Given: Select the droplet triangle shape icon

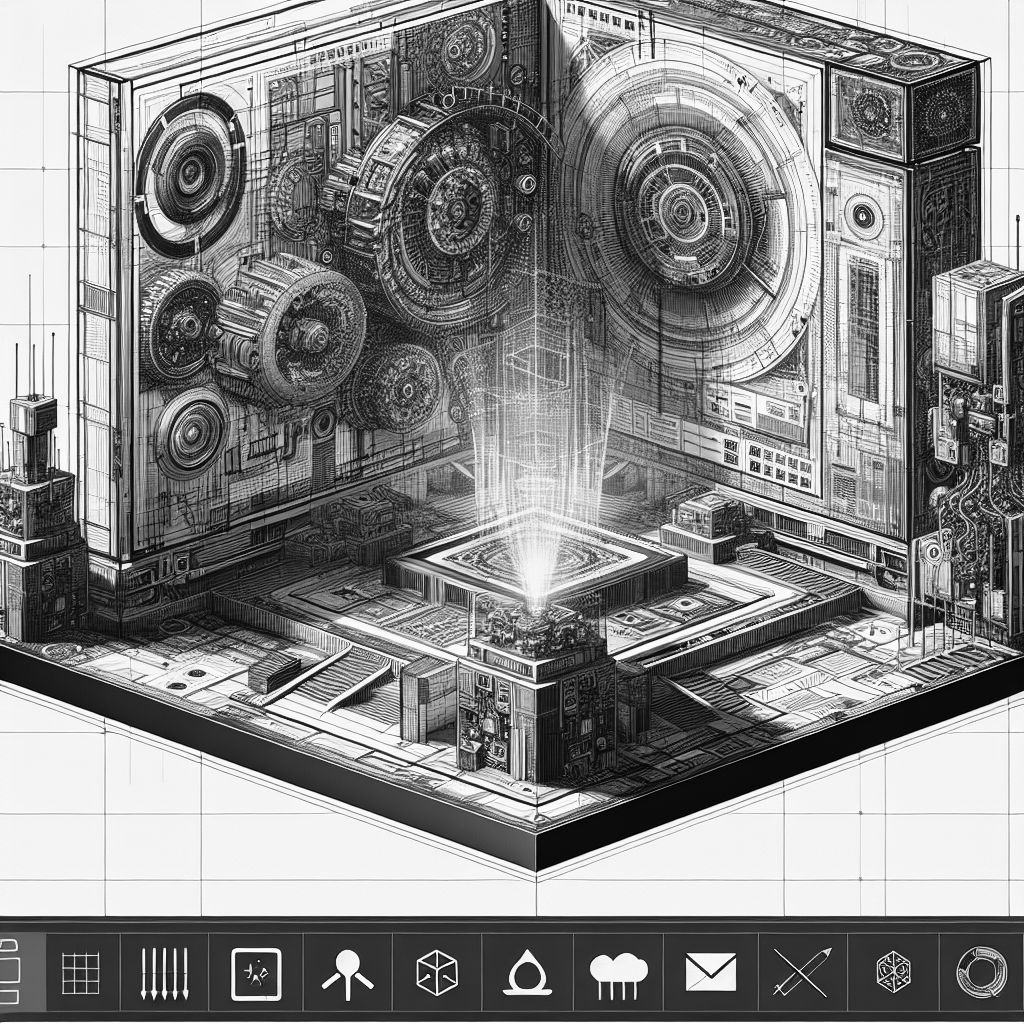Looking at the screenshot, I should click(x=526, y=973).
